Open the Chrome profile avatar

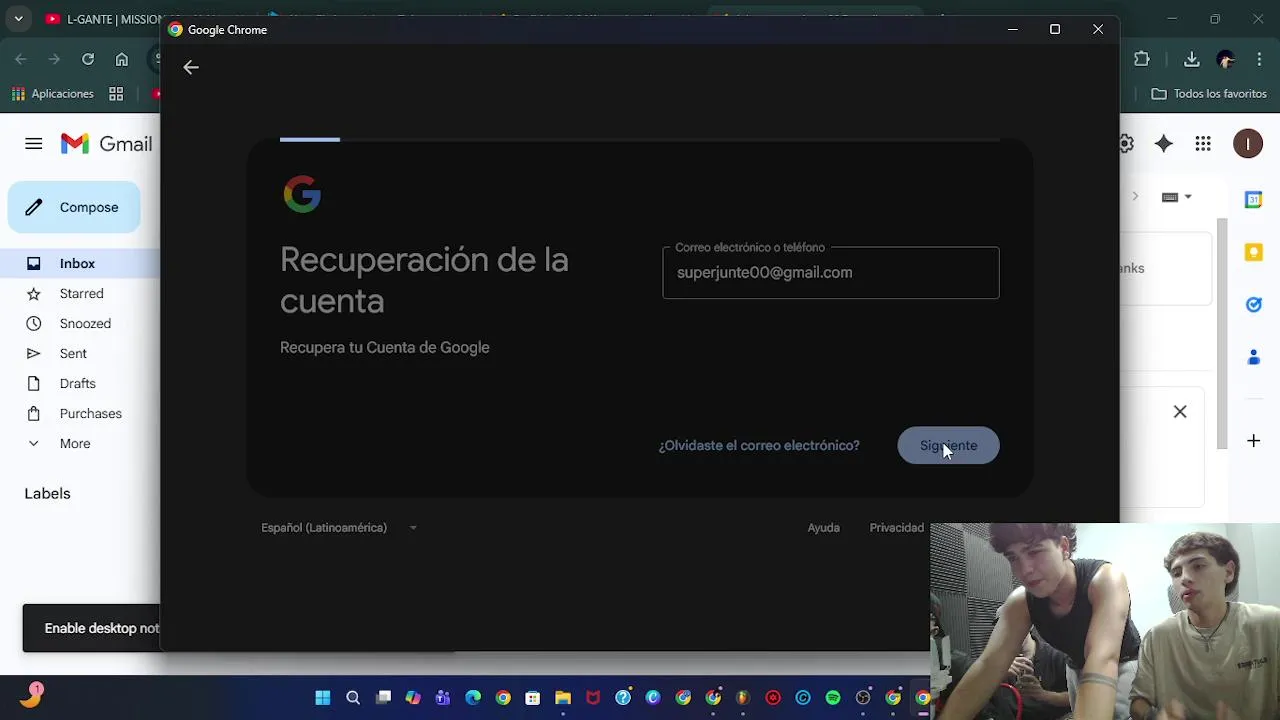1226,59
